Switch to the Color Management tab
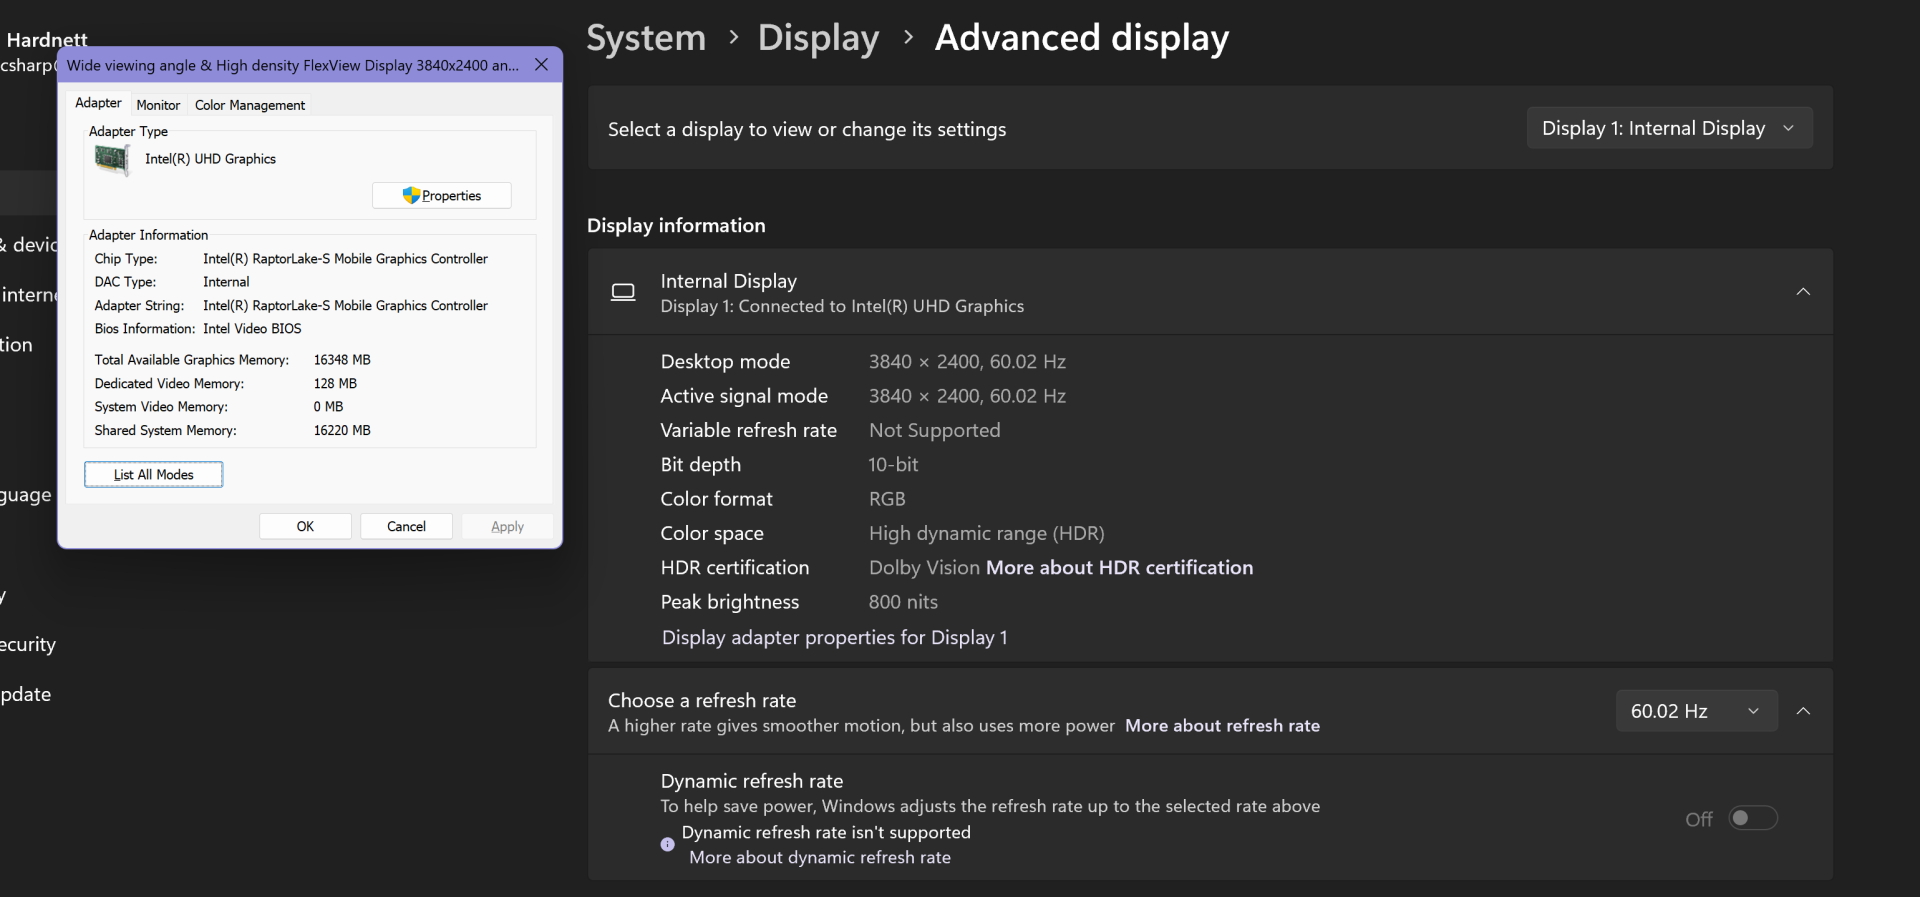 click(250, 105)
